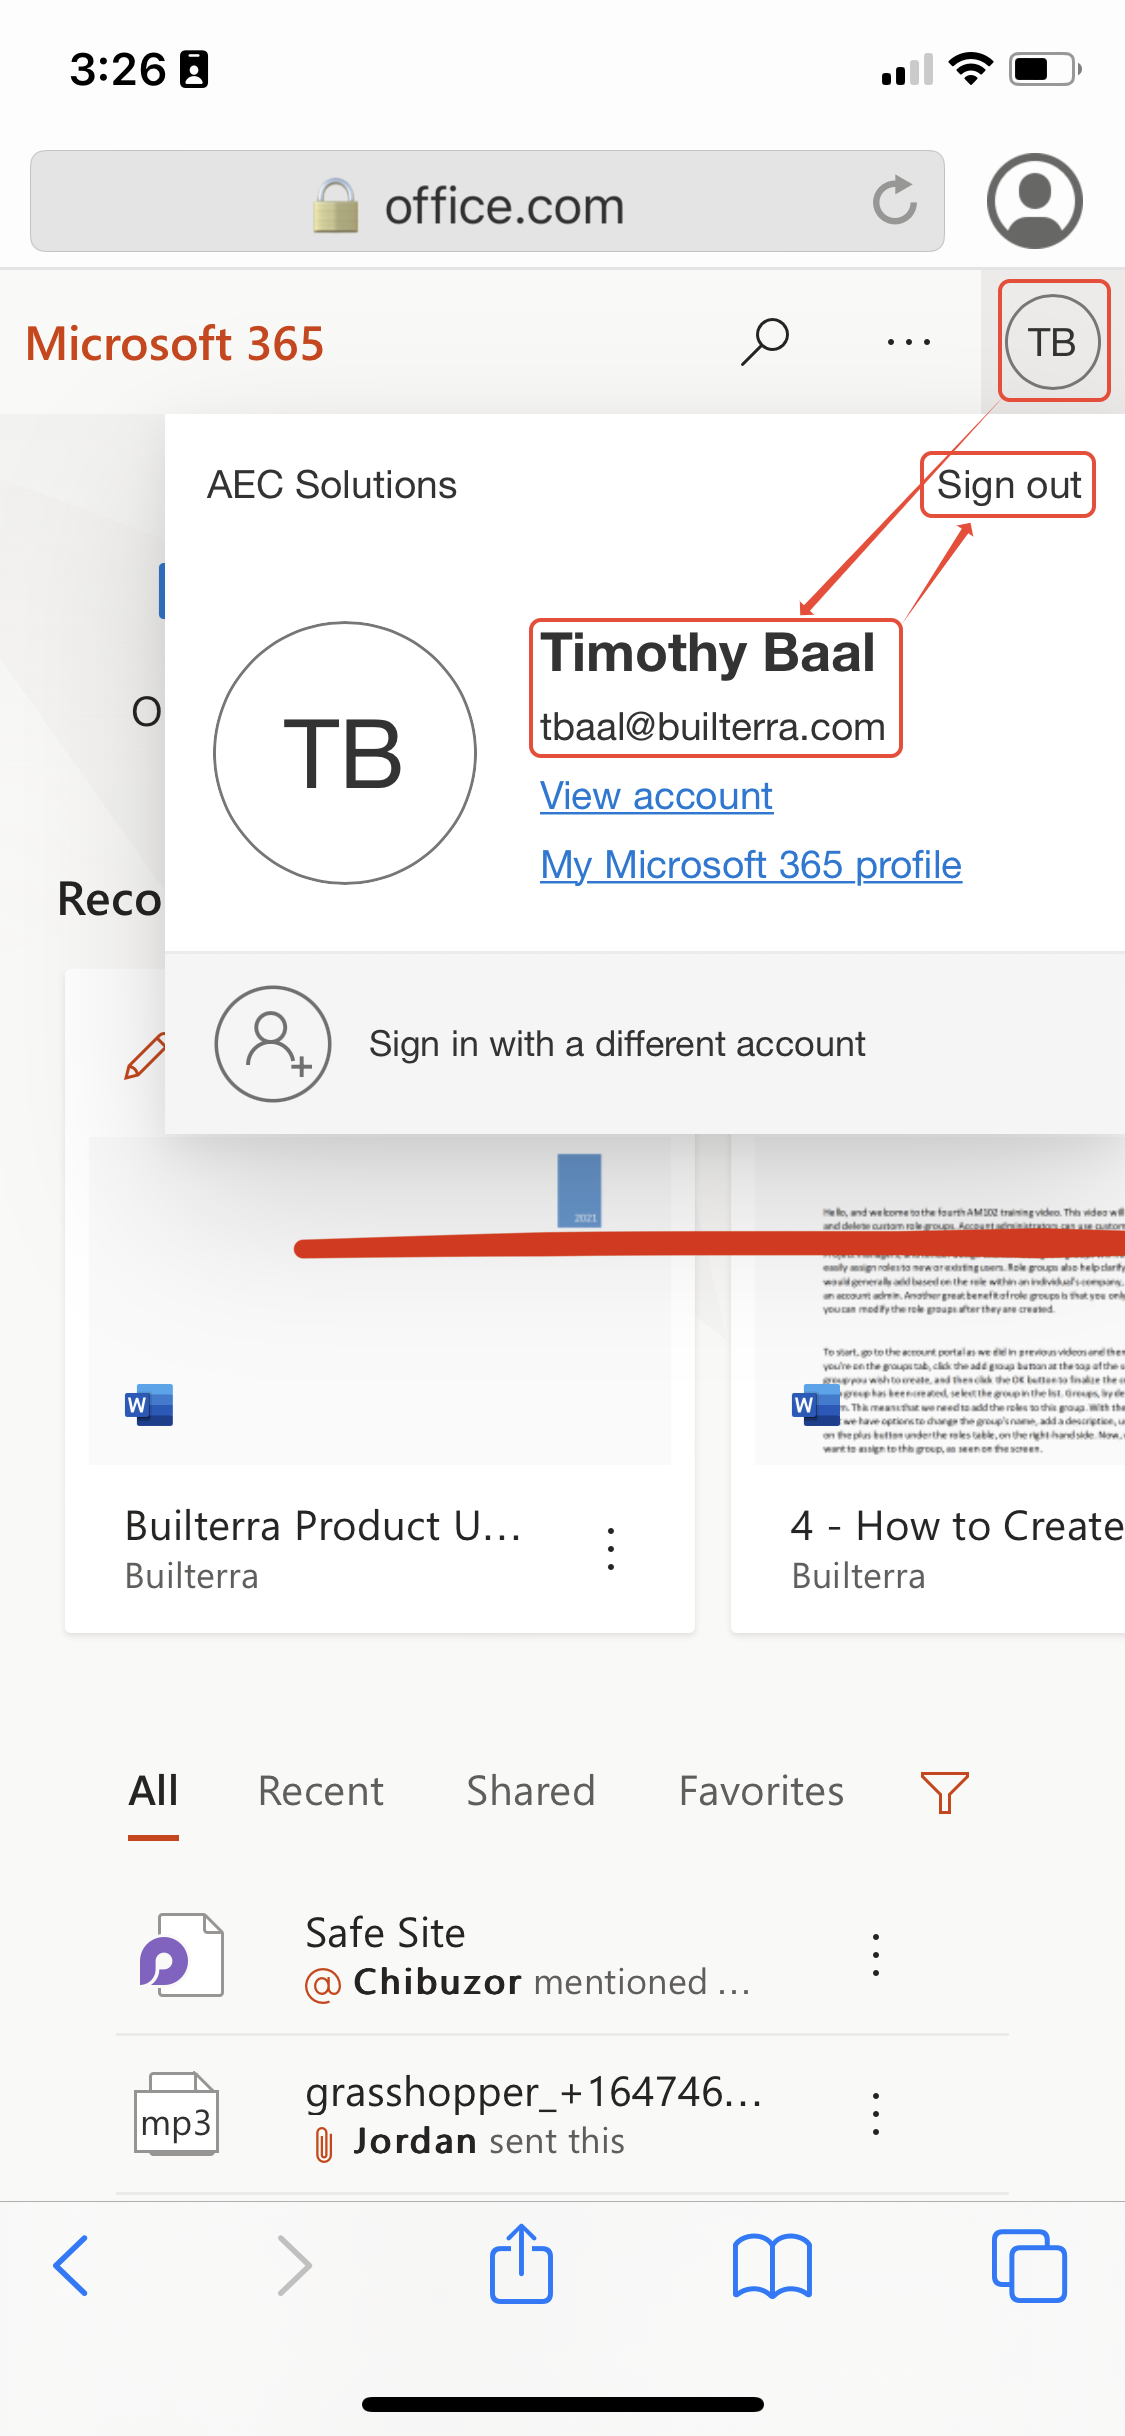
Task: Open Safari tabs overview icon
Action: [x=1029, y=2265]
